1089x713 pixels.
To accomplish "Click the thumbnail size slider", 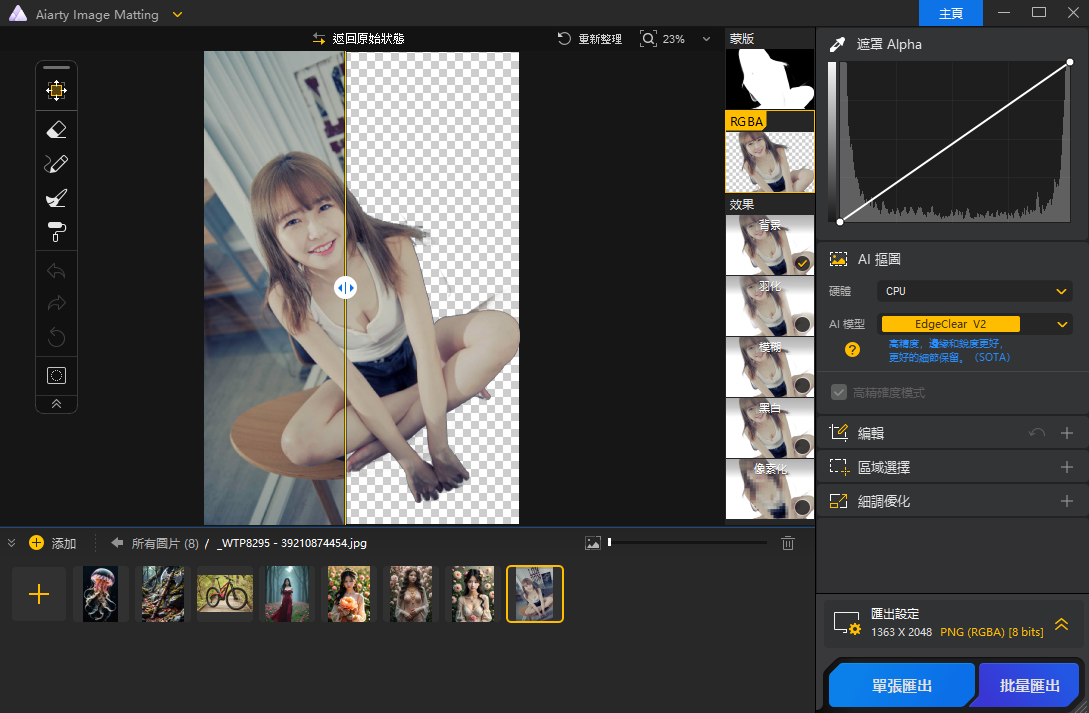I will click(x=686, y=543).
